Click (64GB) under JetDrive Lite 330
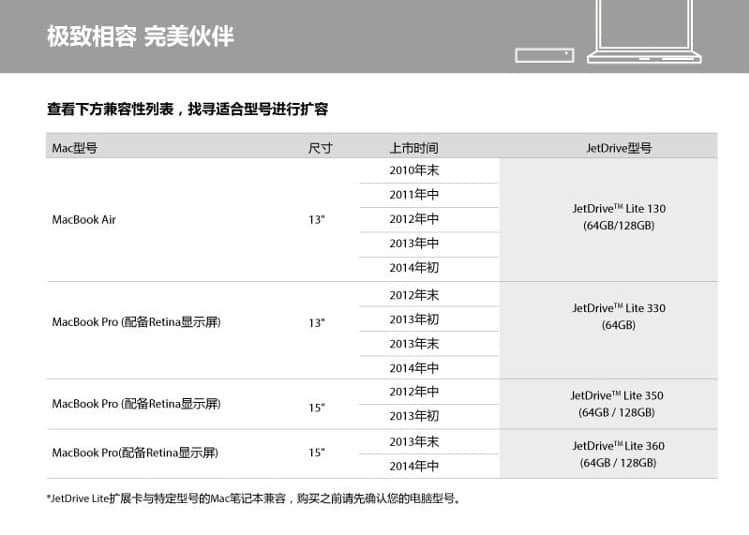Screen dimensions: 749x535 tap(619, 325)
